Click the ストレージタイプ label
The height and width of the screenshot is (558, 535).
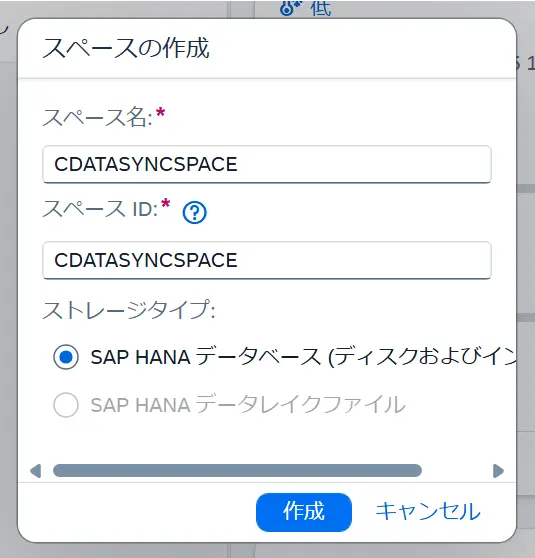pyautogui.click(x=129, y=310)
